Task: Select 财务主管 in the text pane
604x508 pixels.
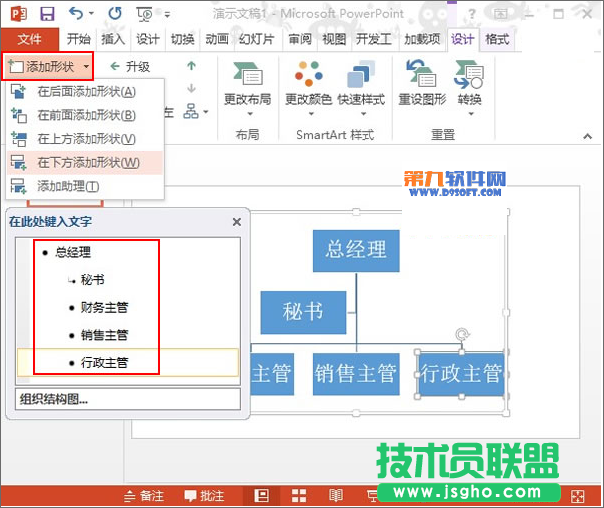Action: pyautogui.click(x=104, y=307)
